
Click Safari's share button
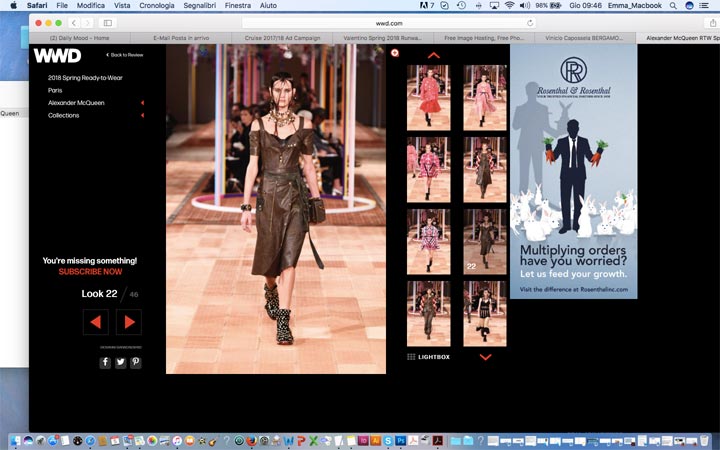coord(713,23)
